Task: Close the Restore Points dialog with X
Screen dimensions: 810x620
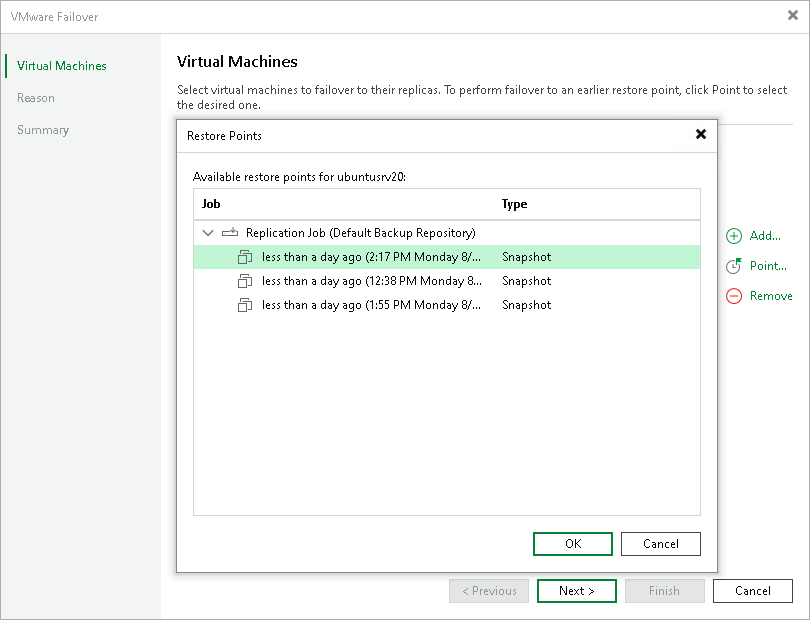Action: click(x=700, y=134)
